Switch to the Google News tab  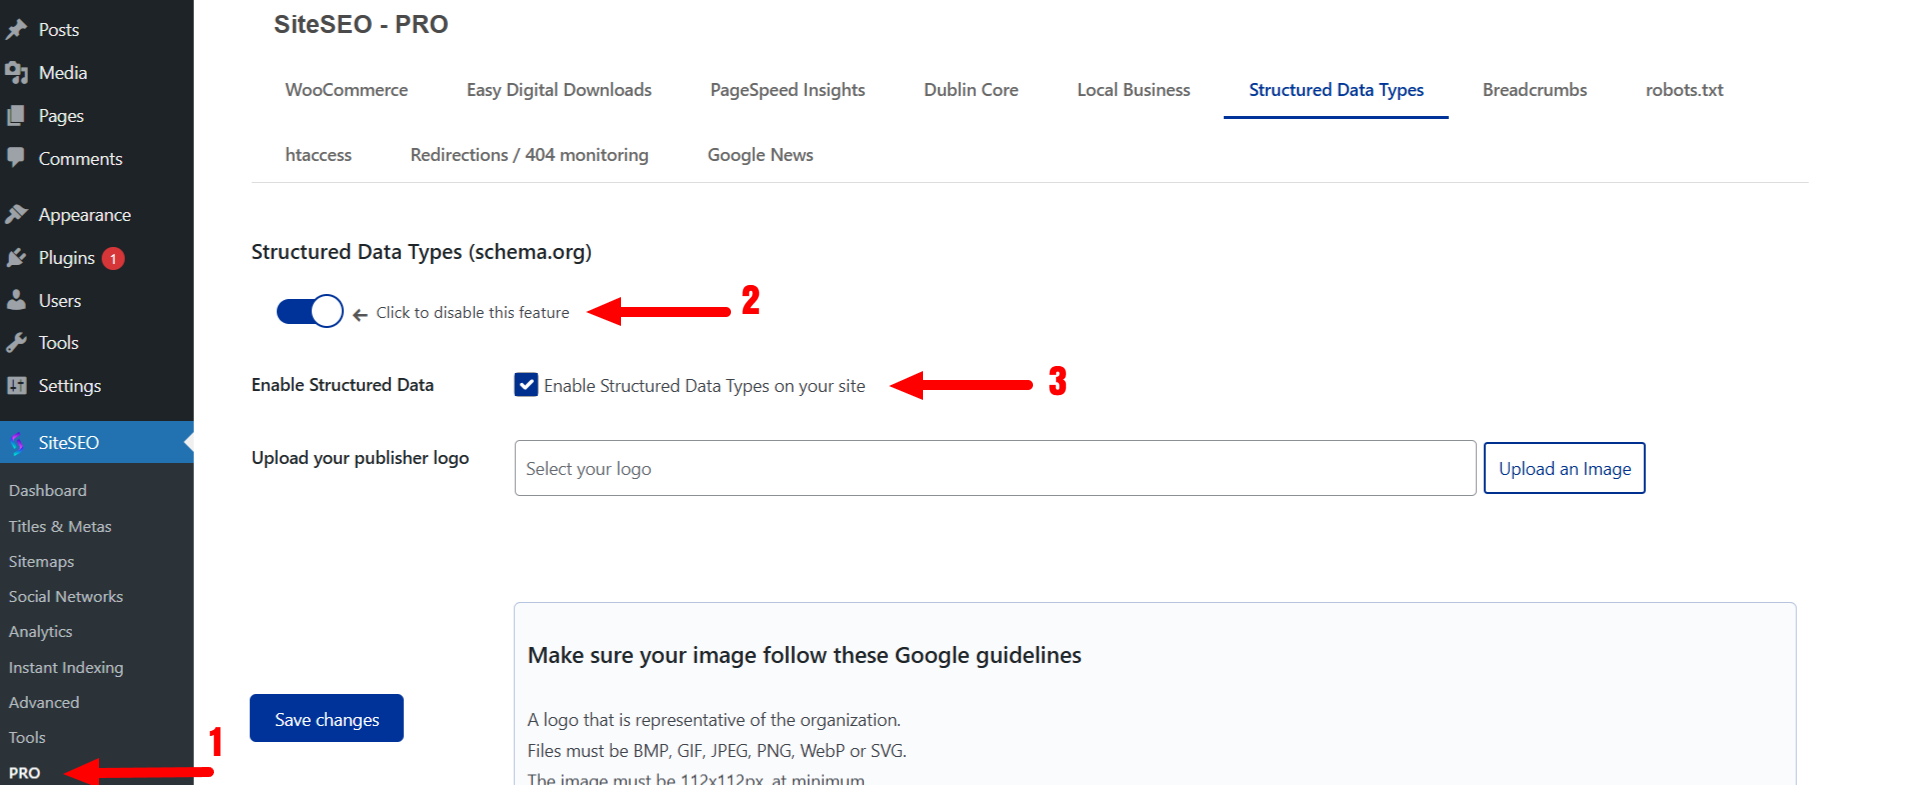pos(760,155)
